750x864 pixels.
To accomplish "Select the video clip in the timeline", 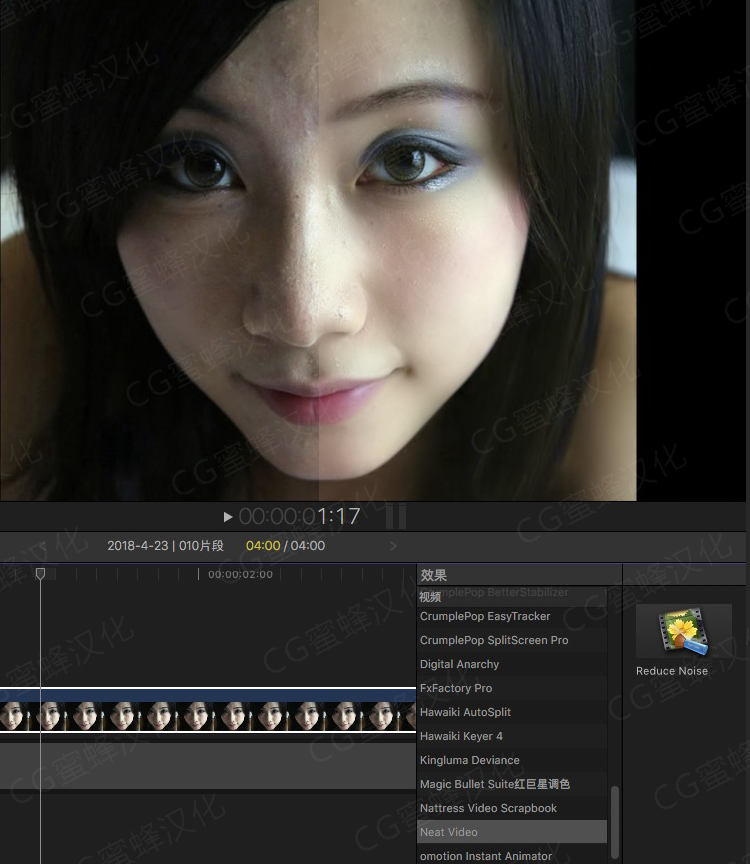I will coord(208,710).
